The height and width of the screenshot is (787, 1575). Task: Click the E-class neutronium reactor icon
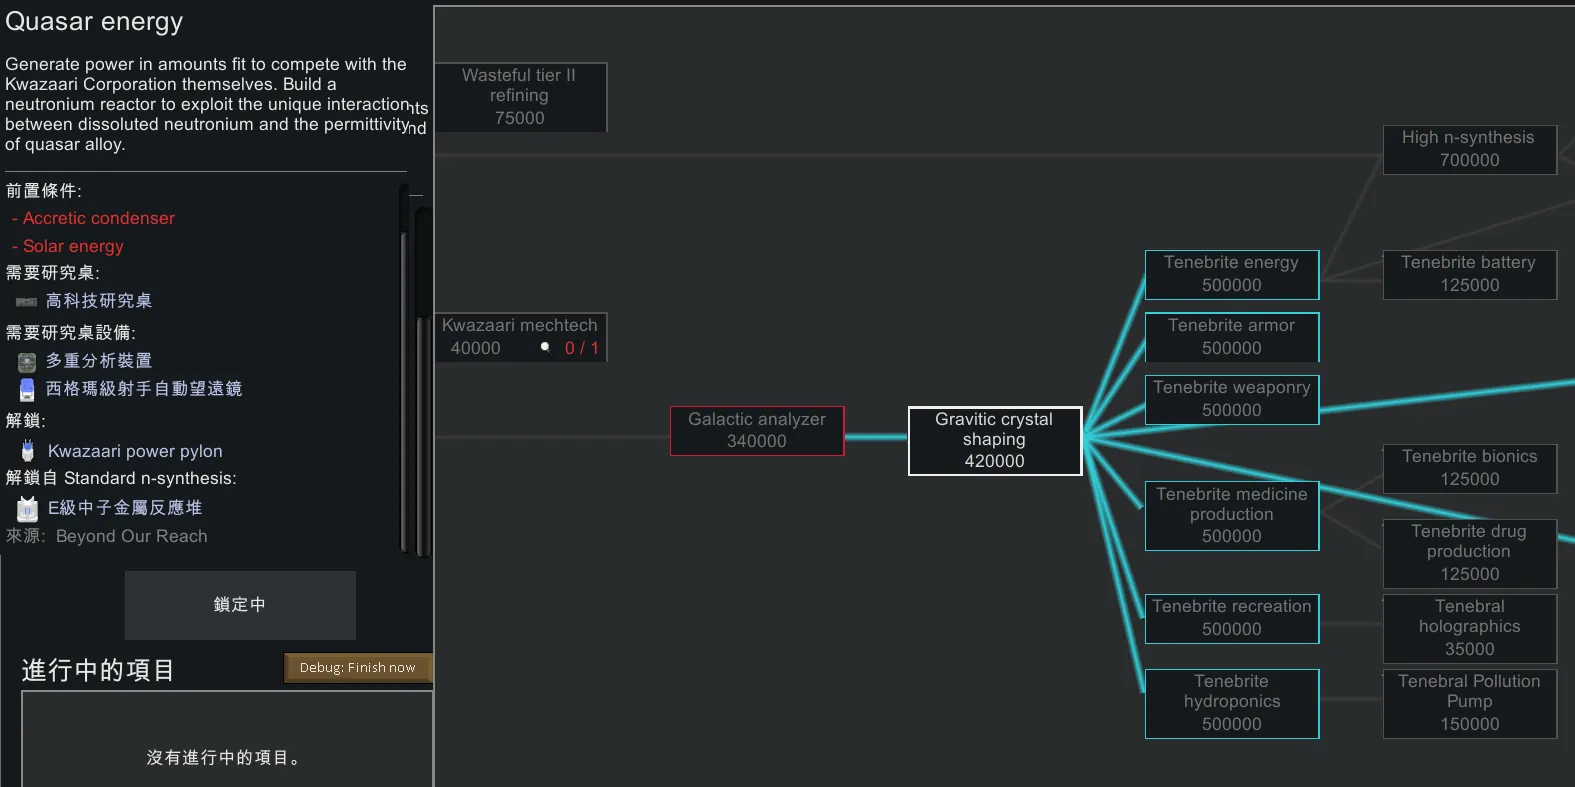point(28,509)
